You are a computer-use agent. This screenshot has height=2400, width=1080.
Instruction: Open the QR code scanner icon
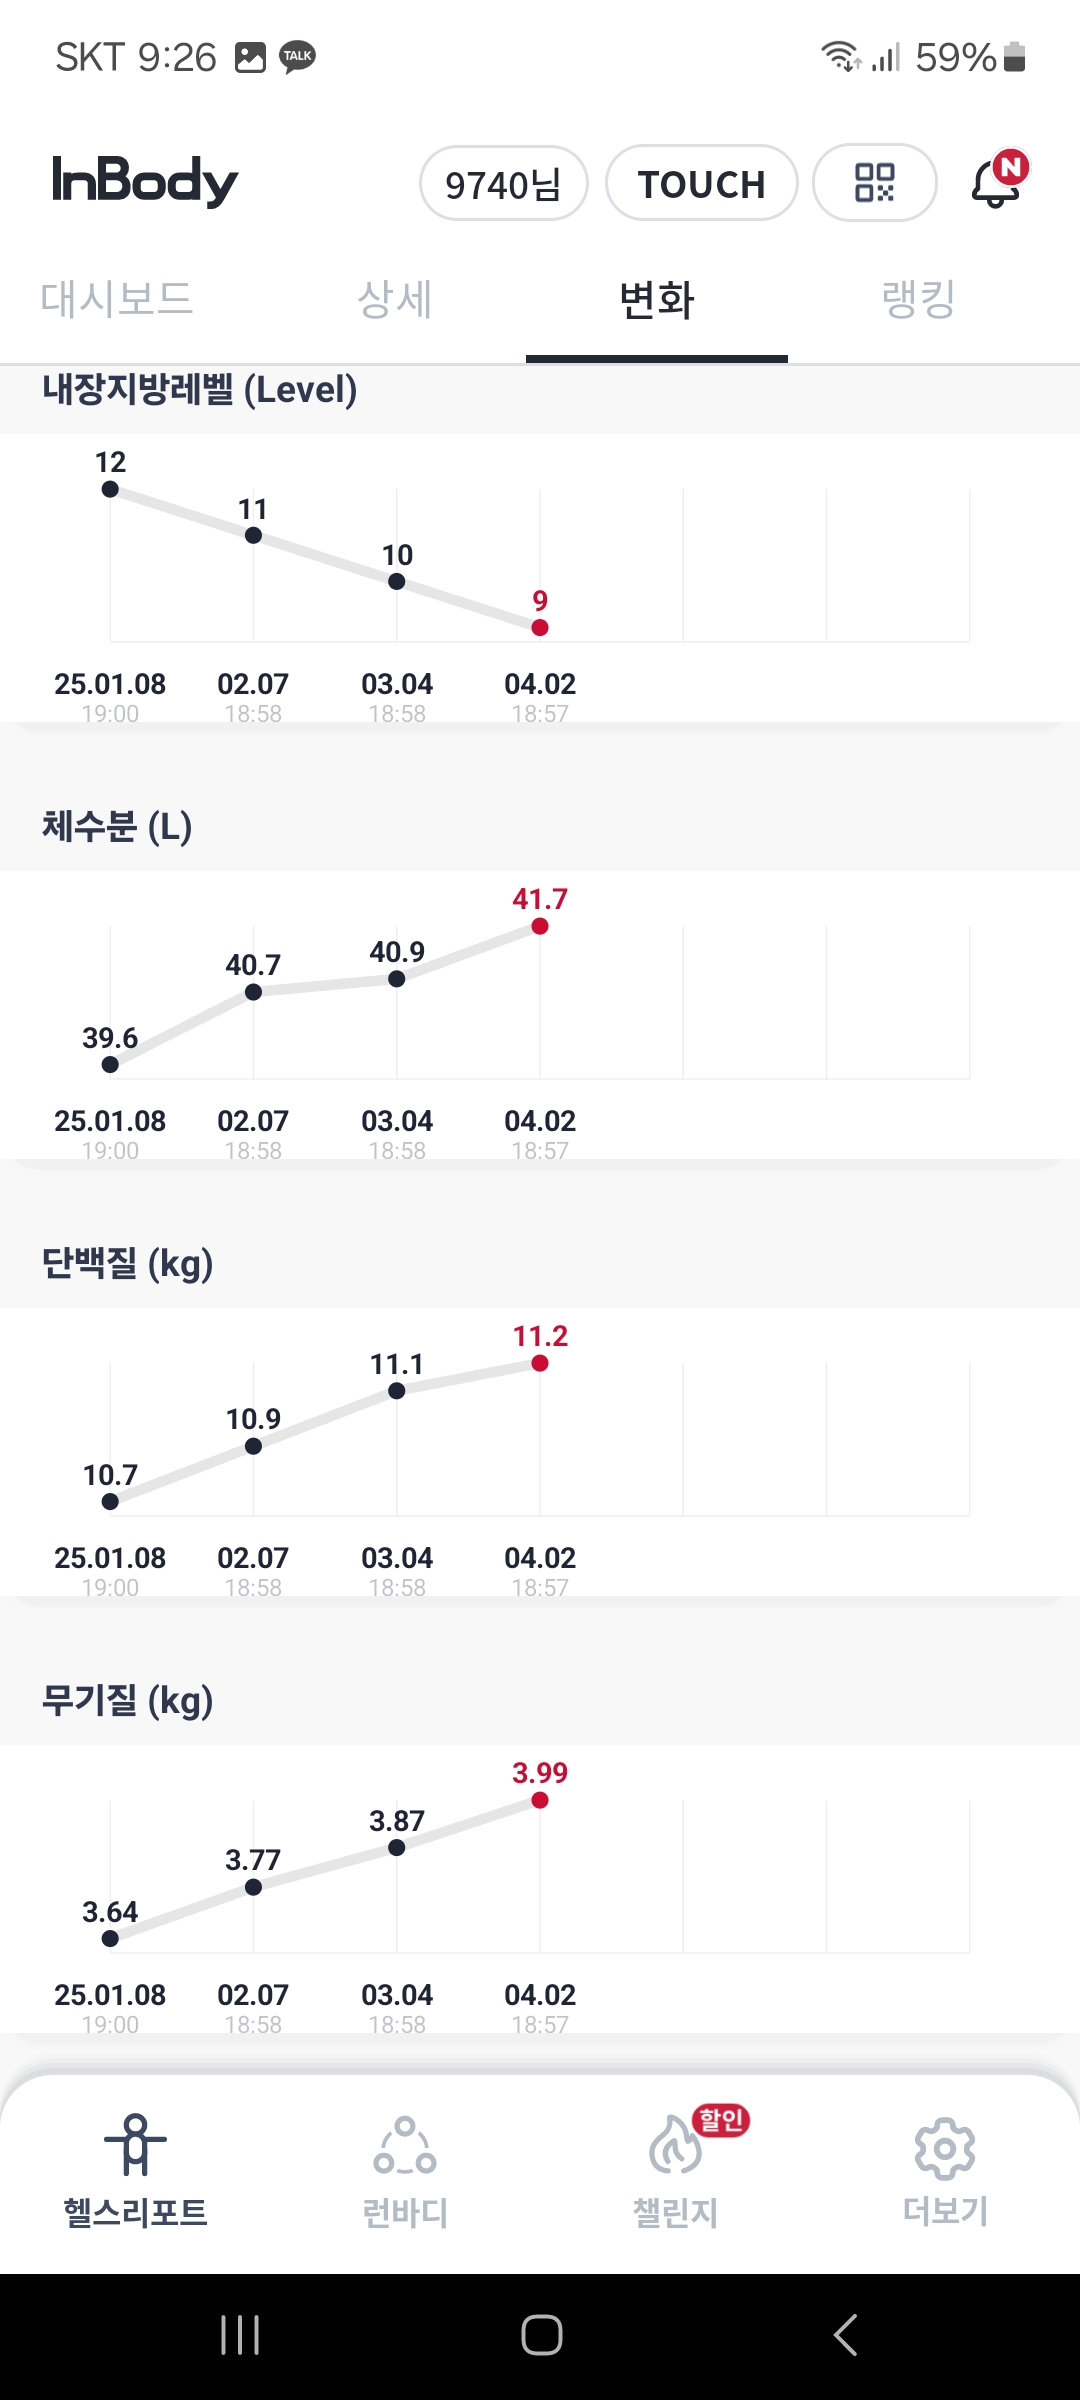874,182
